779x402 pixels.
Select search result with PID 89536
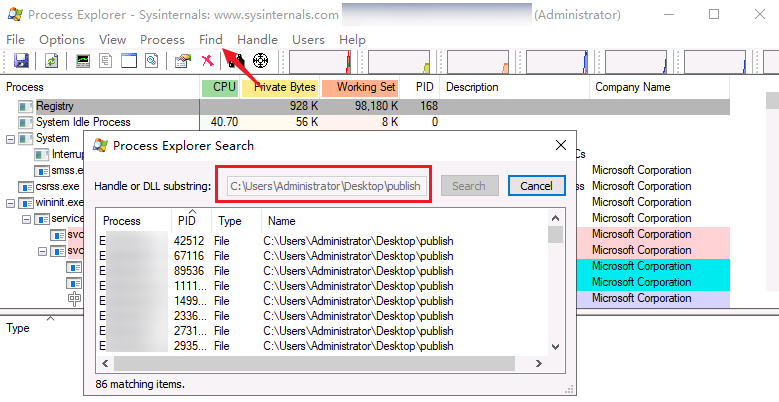322,271
